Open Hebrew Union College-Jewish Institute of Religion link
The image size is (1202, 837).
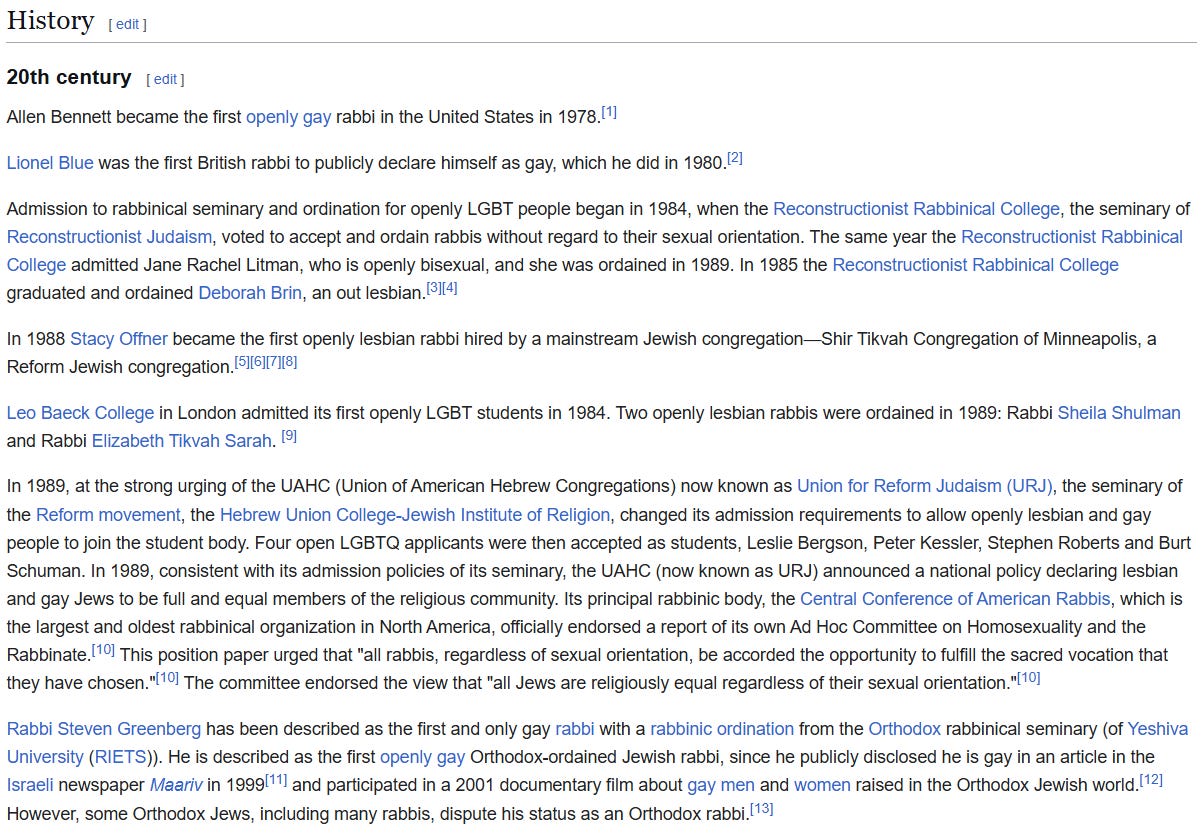click(x=415, y=515)
